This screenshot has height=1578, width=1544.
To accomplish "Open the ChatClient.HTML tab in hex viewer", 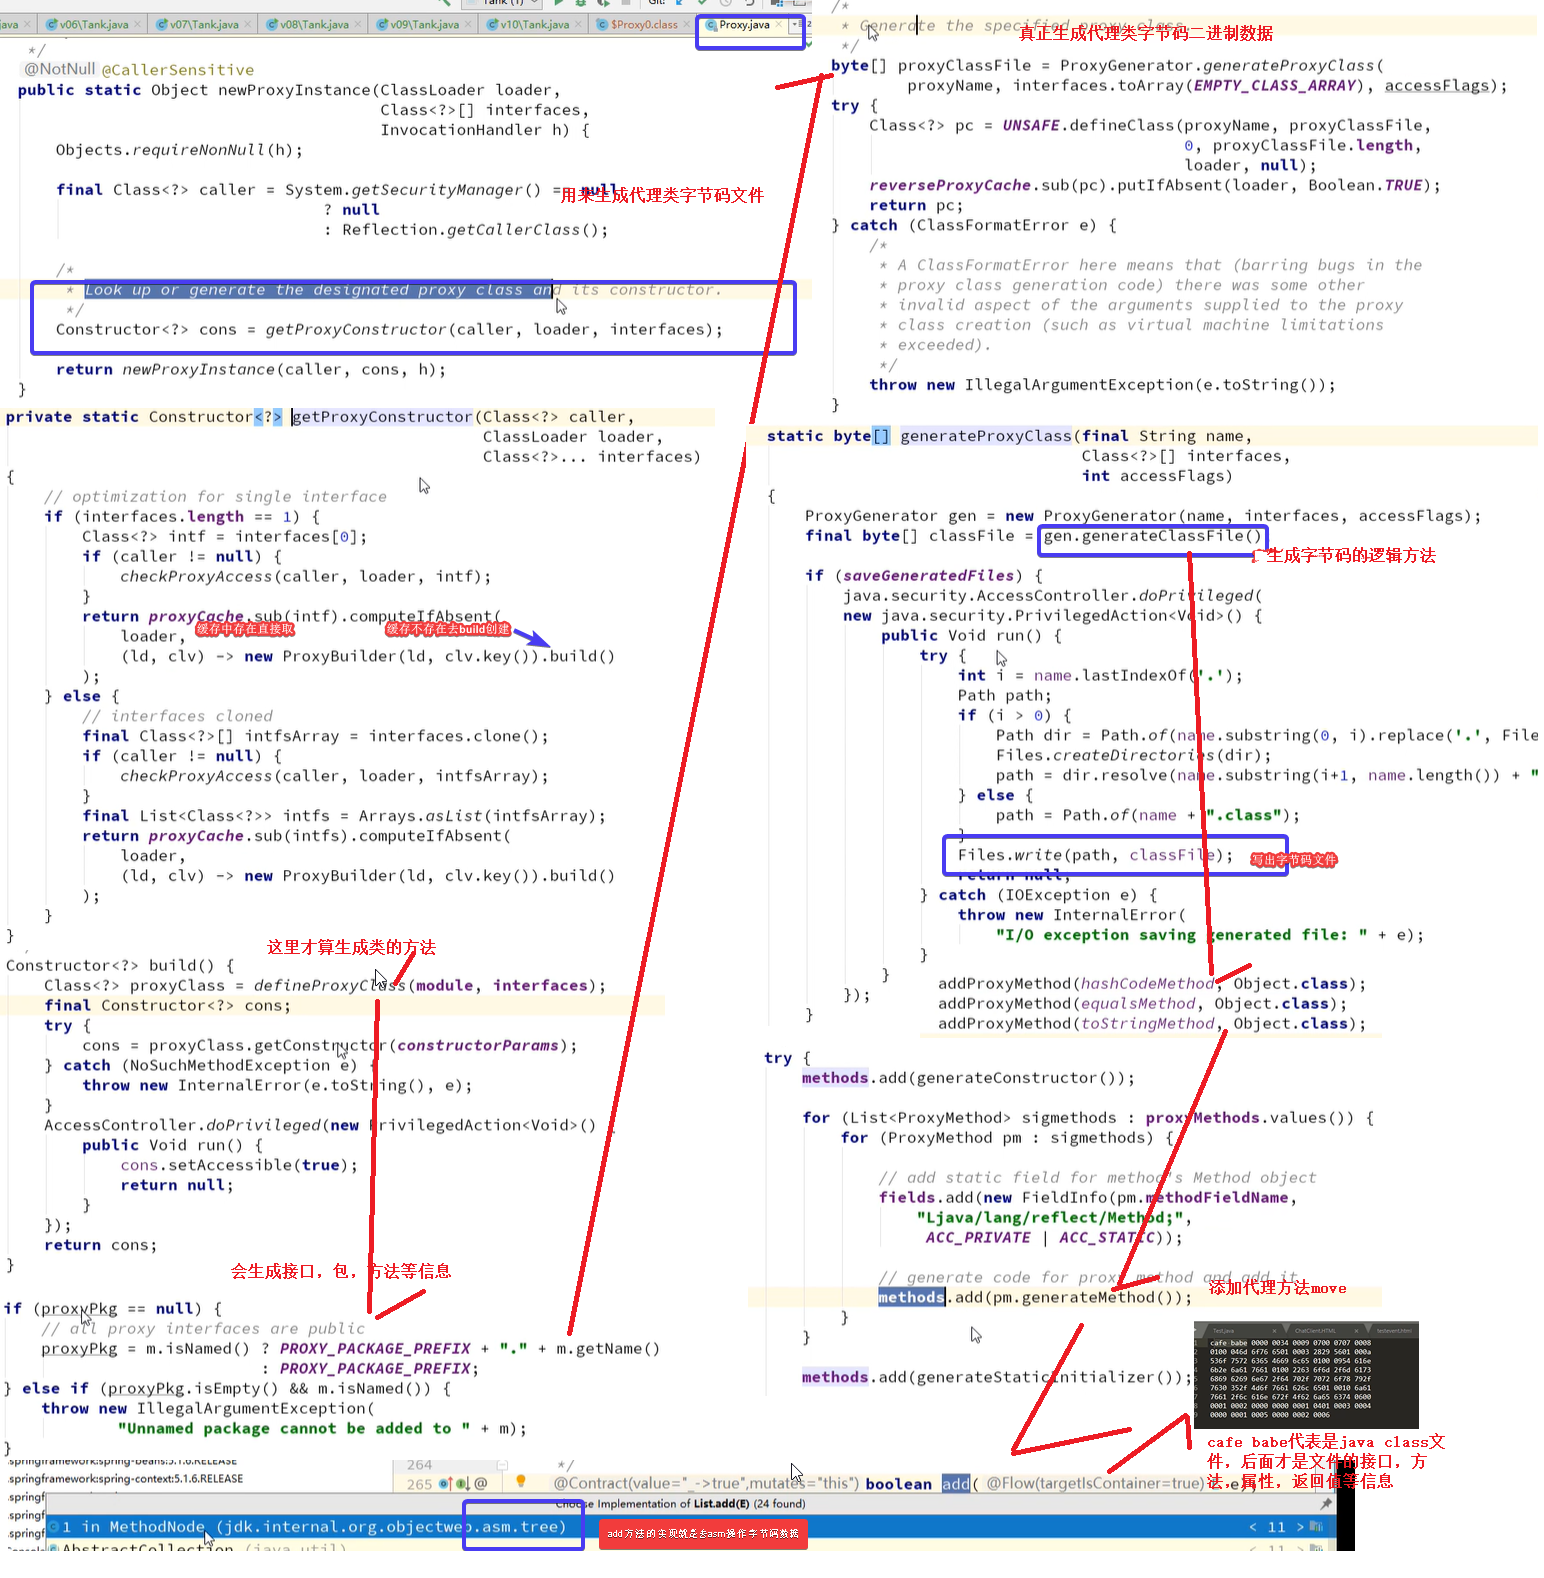I will tap(1315, 1330).
